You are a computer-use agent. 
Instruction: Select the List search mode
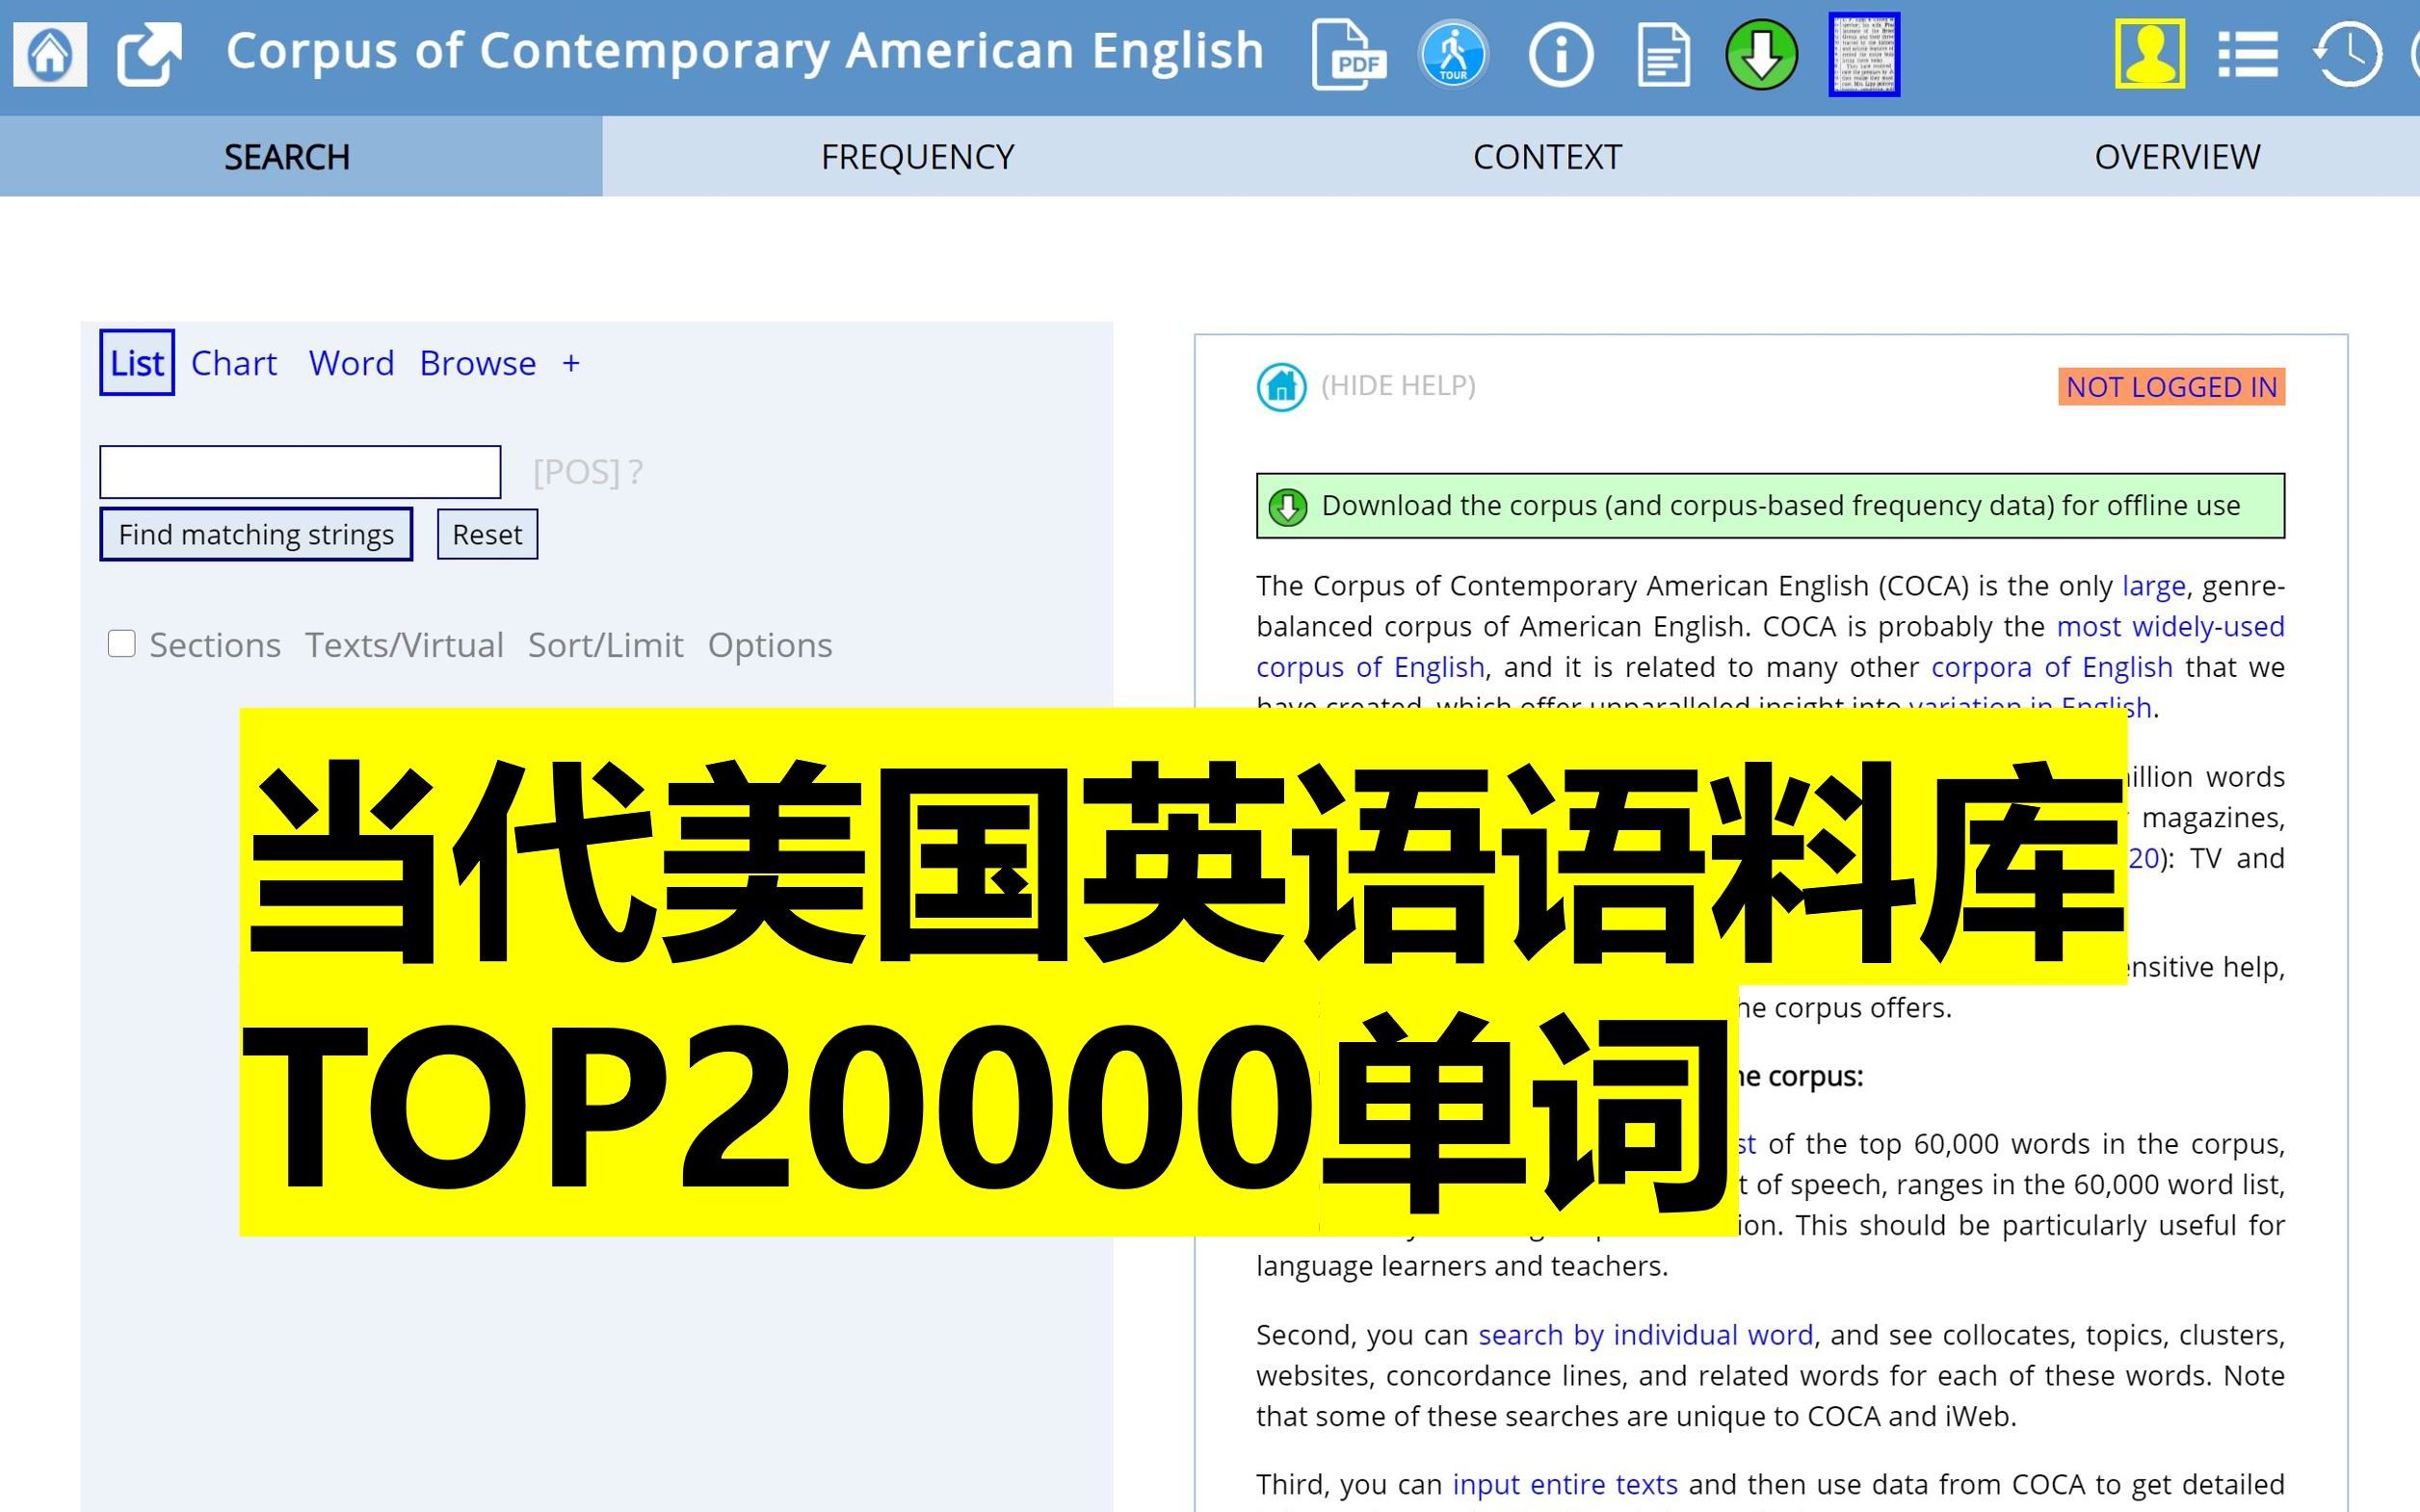pyautogui.click(x=137, y=363)
